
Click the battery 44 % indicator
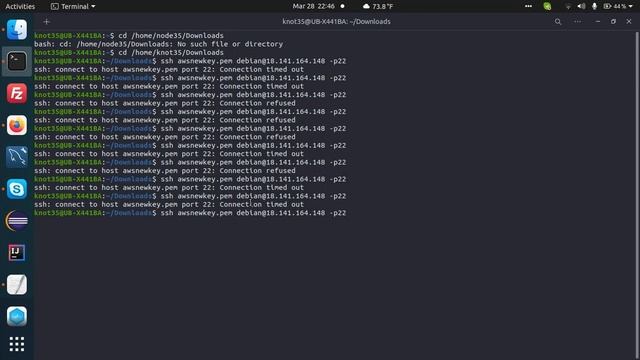pos(615,6)
